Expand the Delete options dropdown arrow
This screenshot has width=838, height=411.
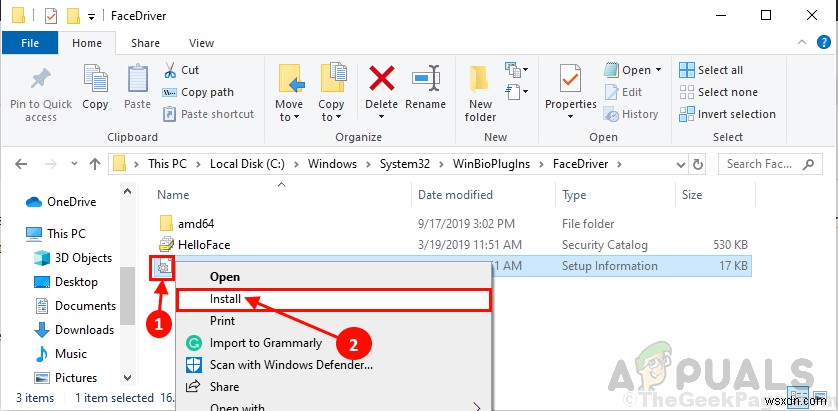pyautogui.click(x=382, y=117)
